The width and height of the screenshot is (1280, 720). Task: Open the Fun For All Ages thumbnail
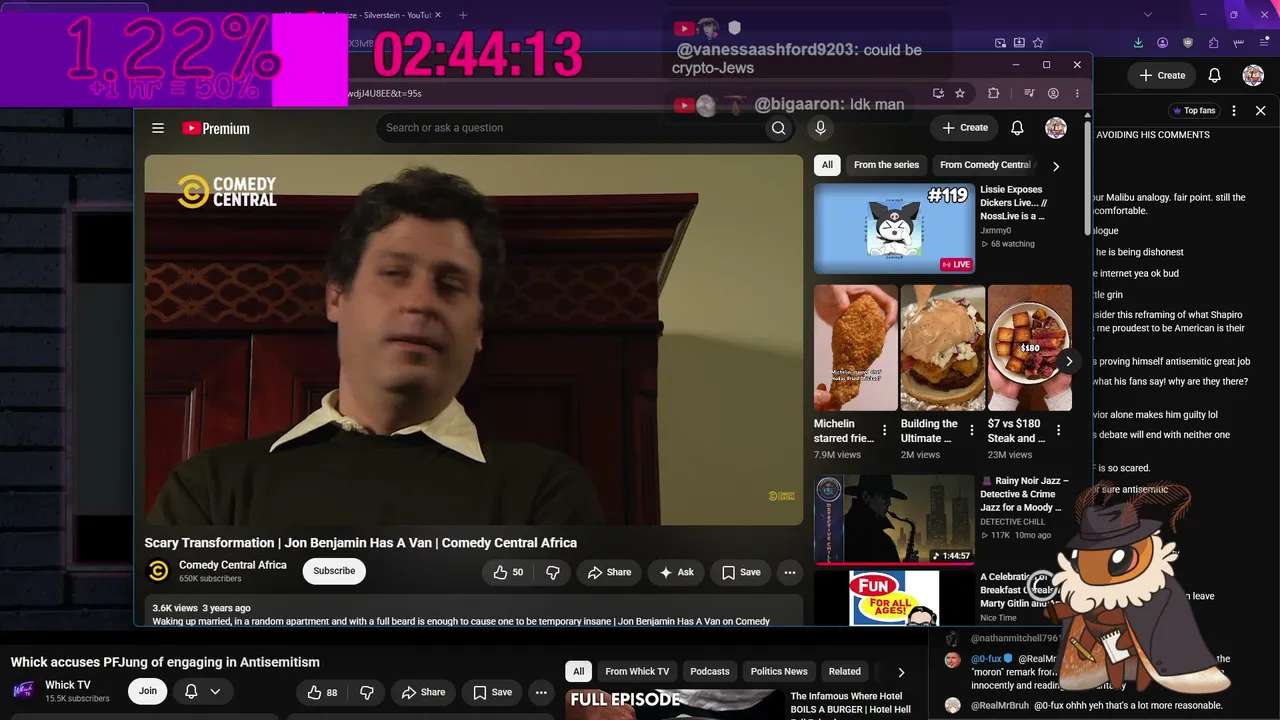coord(894,598)
